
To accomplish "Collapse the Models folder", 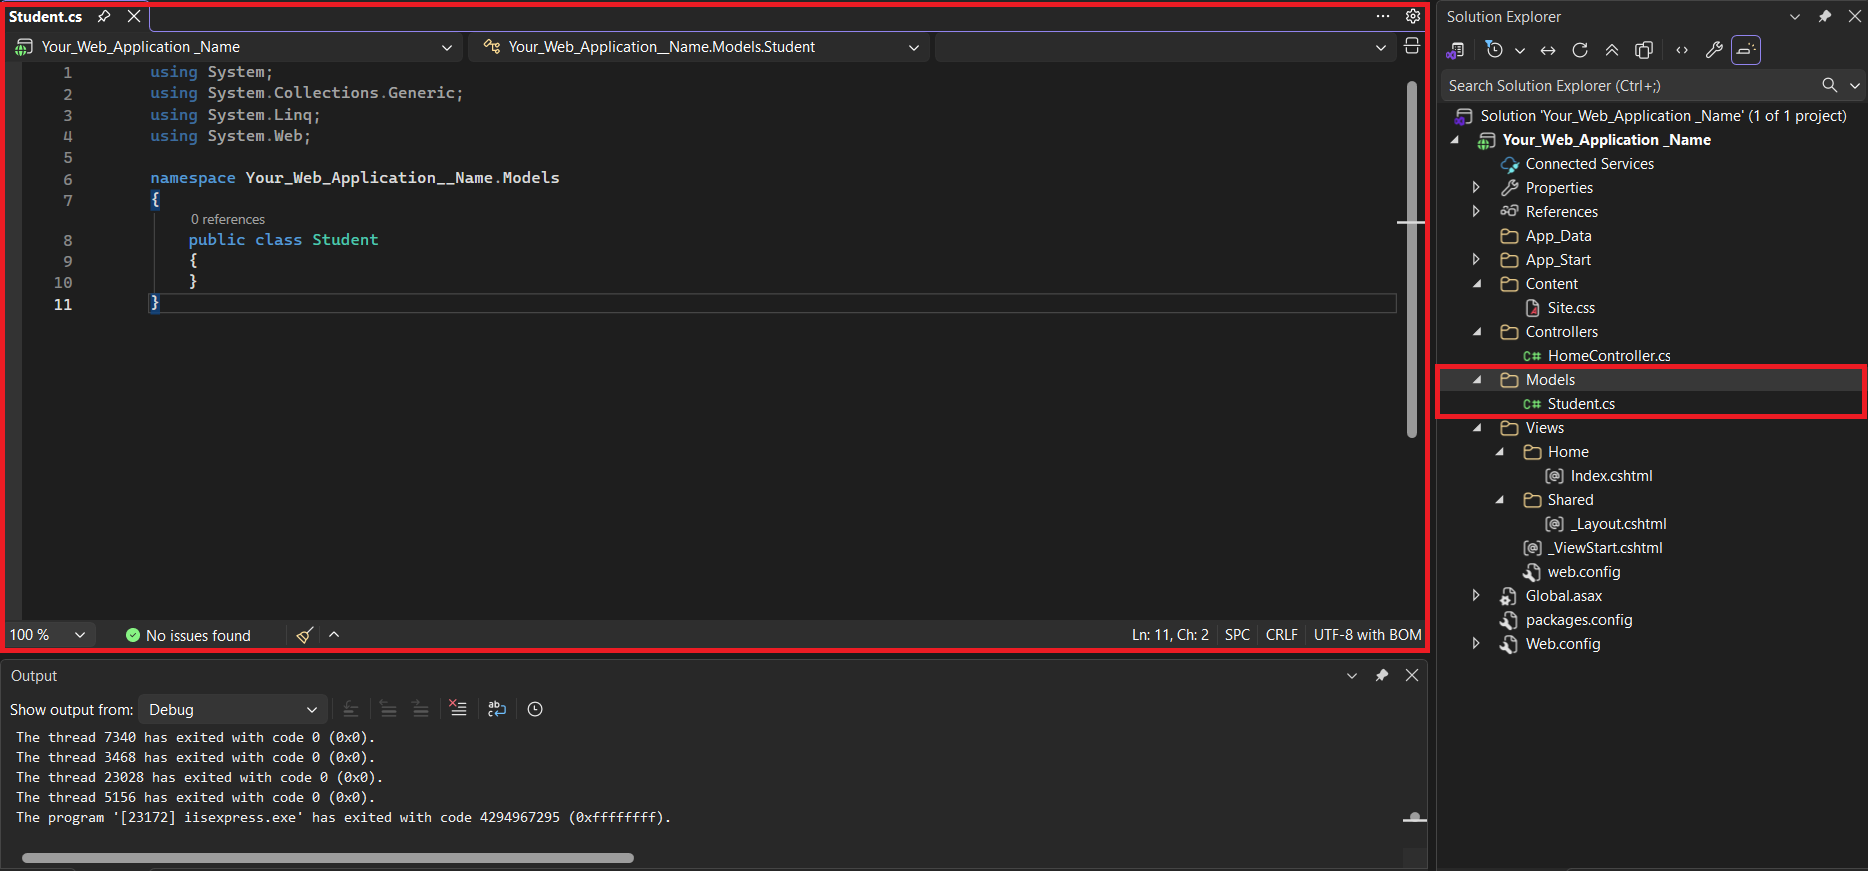I will click(1477, 380).
